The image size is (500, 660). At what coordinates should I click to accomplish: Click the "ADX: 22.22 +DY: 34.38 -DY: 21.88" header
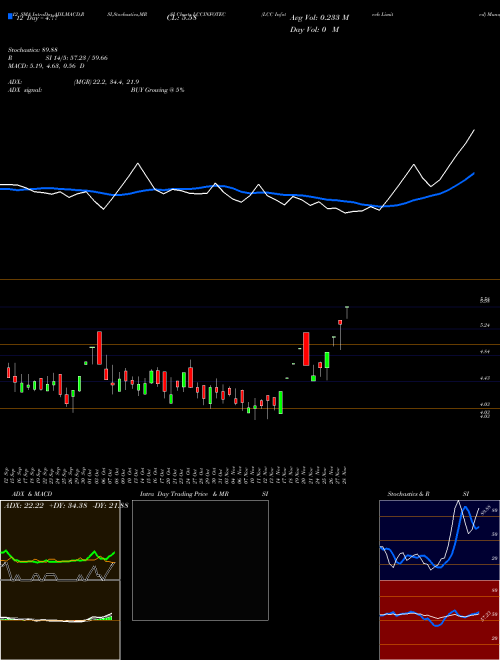66,506
